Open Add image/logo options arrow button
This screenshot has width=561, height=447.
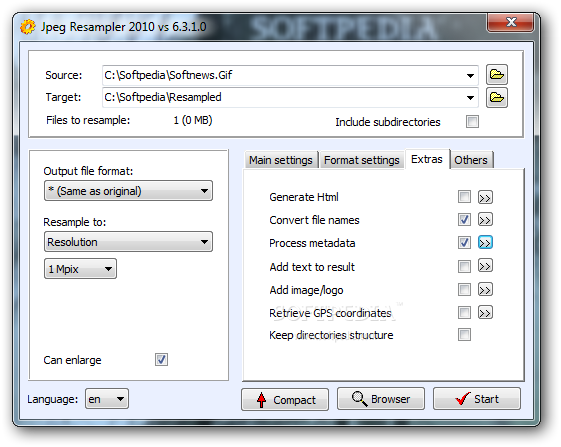click(x=485, y=289)
